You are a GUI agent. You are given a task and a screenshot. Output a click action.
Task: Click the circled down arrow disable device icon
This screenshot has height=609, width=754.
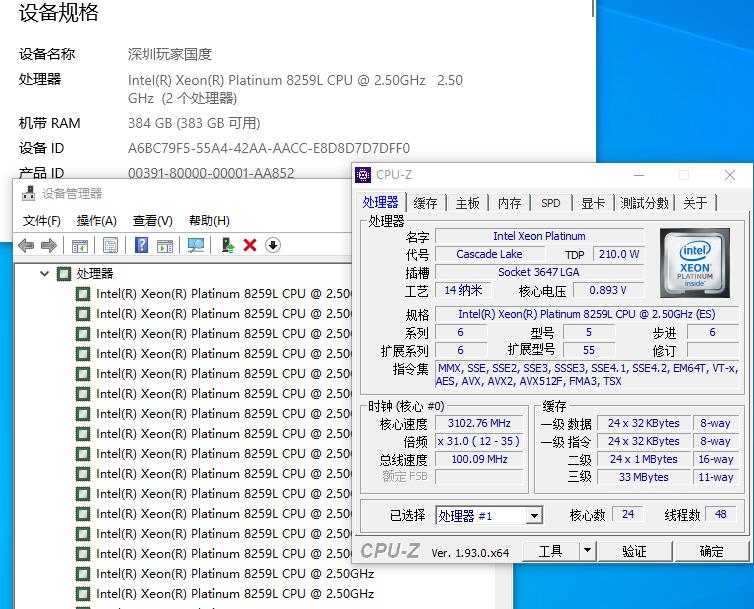273,245
